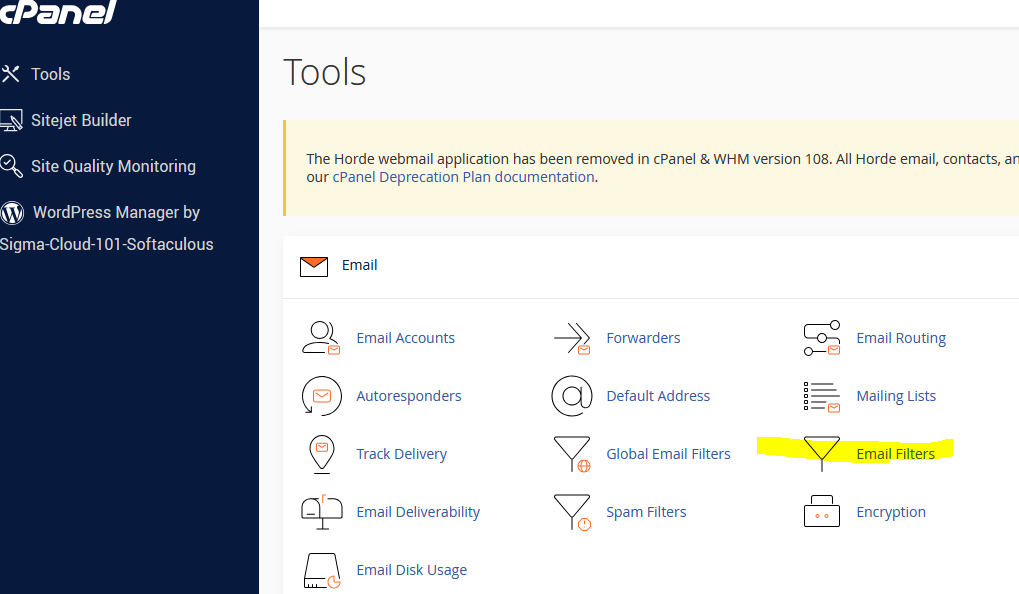Click the Email Deliverability mailbox icon

click(321, 512)
